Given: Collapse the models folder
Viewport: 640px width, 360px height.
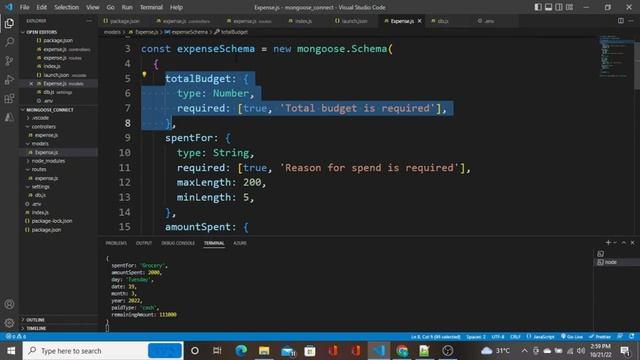Looking at the screenshot, I should (40, 144).
